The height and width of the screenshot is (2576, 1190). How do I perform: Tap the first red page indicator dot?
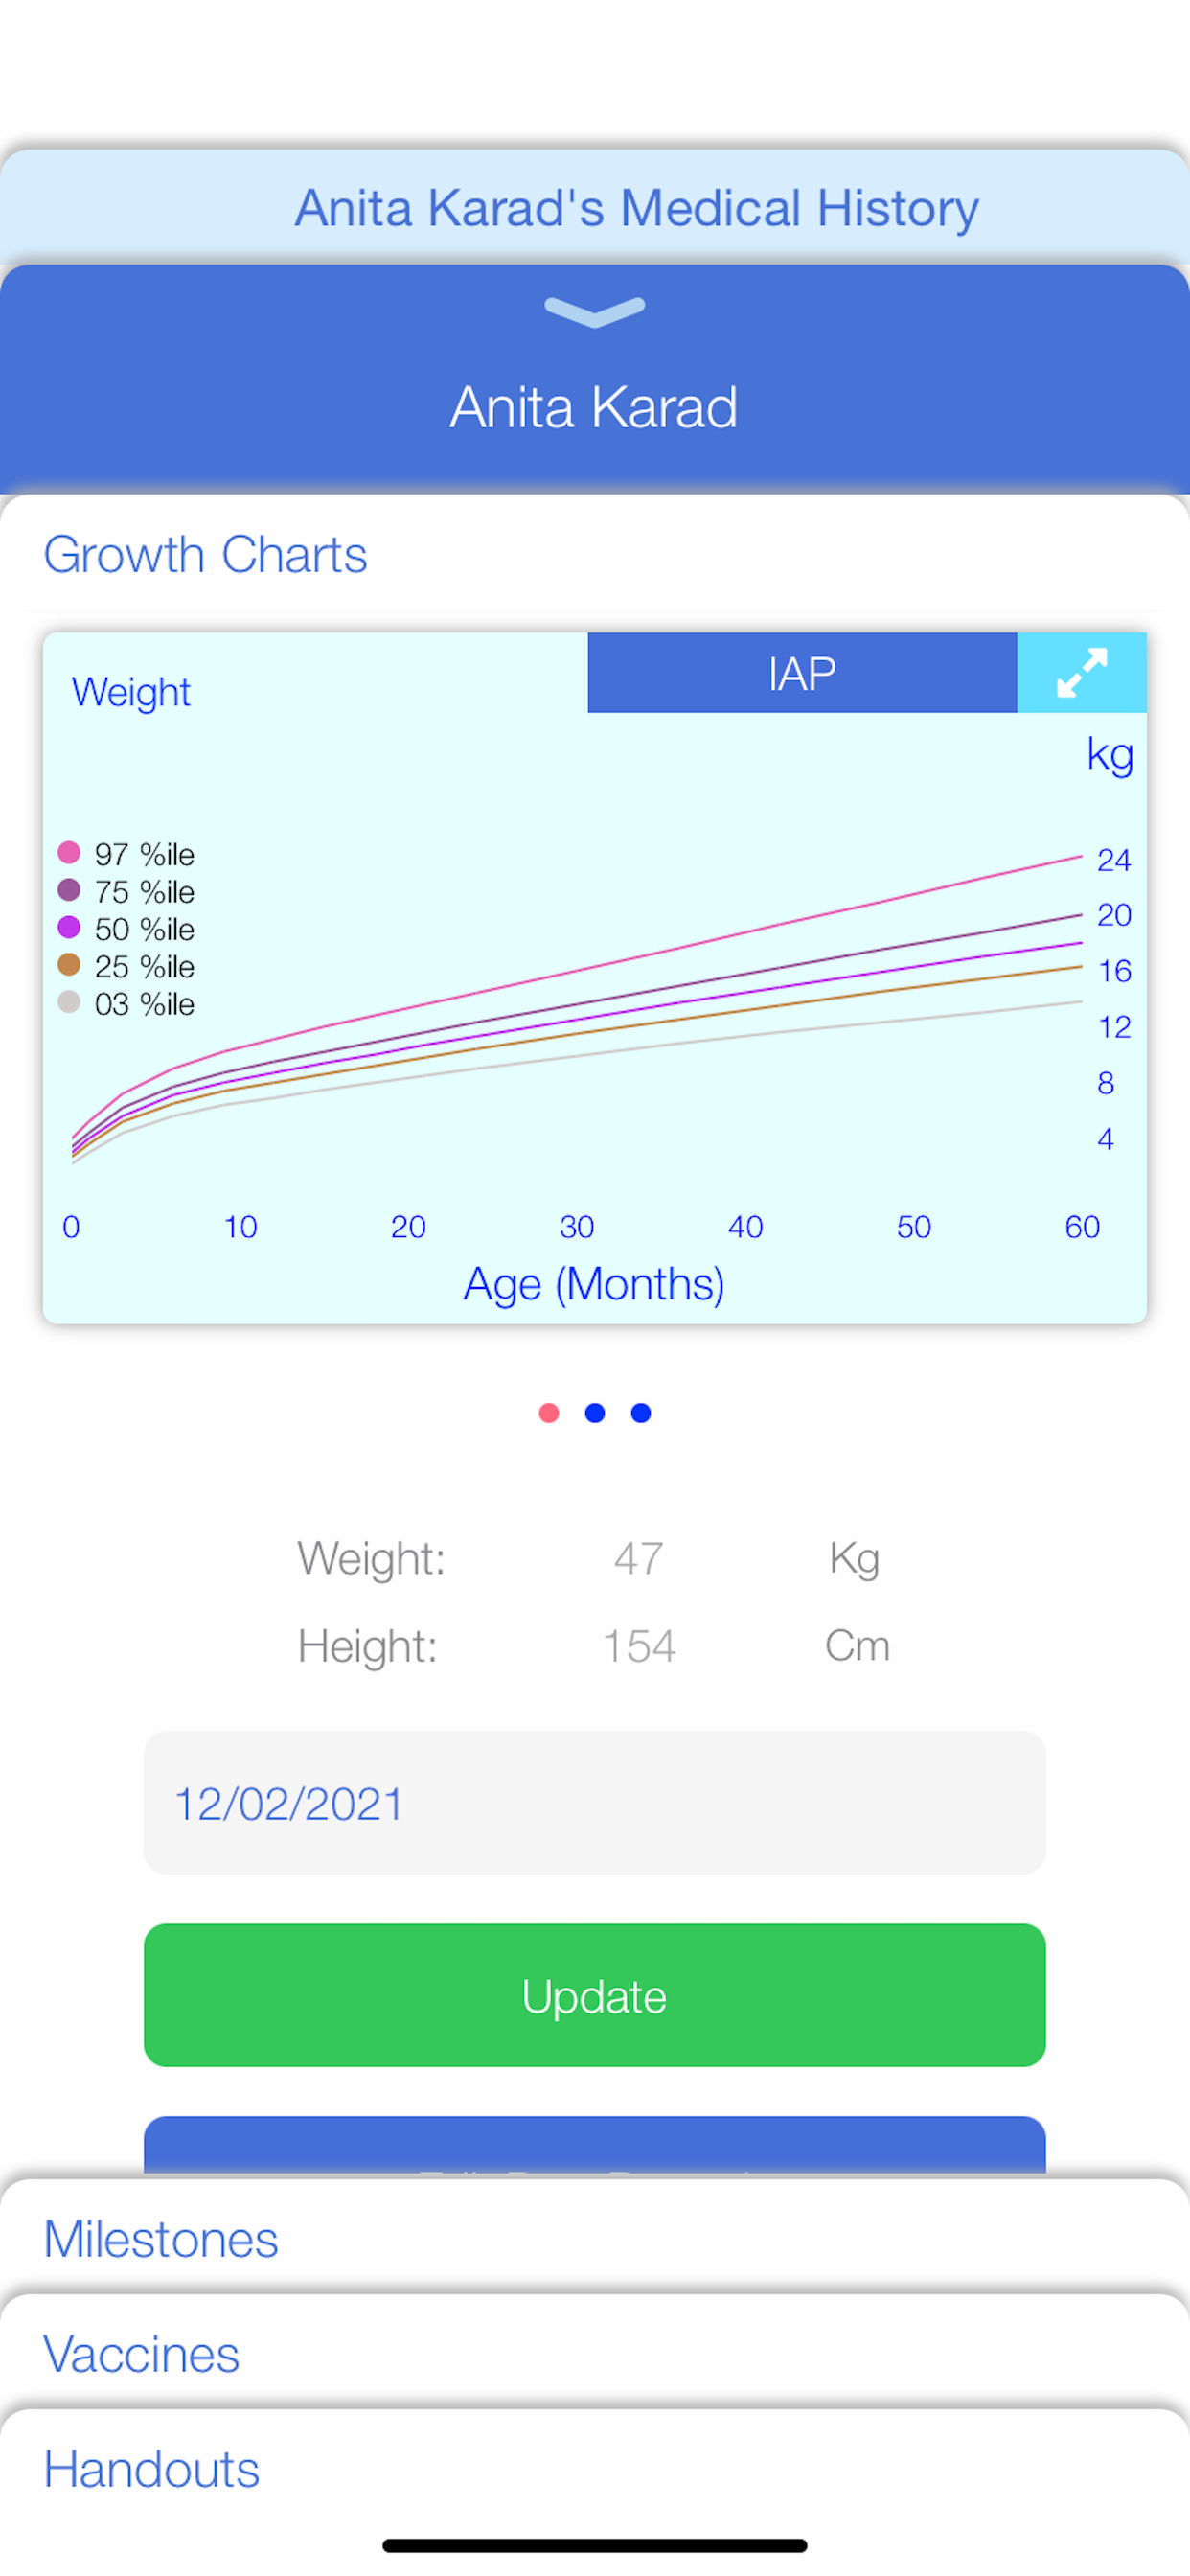549,1412
